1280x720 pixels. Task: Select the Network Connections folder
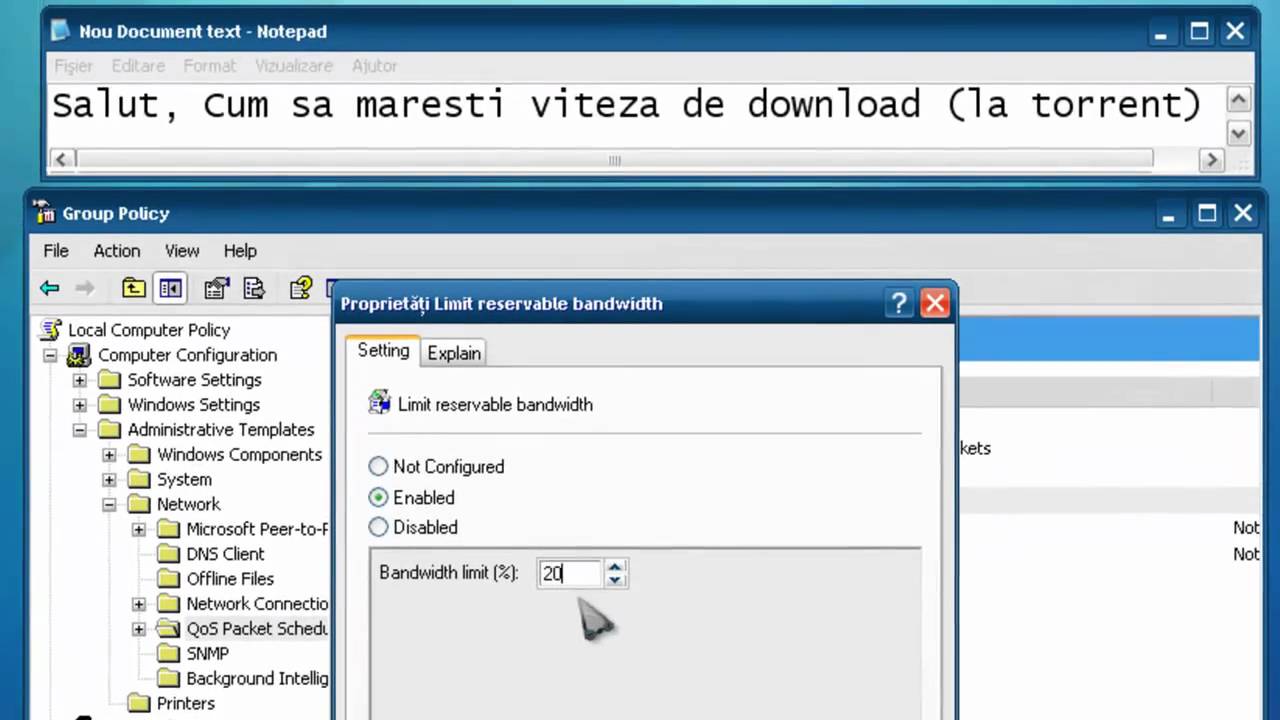257,604
